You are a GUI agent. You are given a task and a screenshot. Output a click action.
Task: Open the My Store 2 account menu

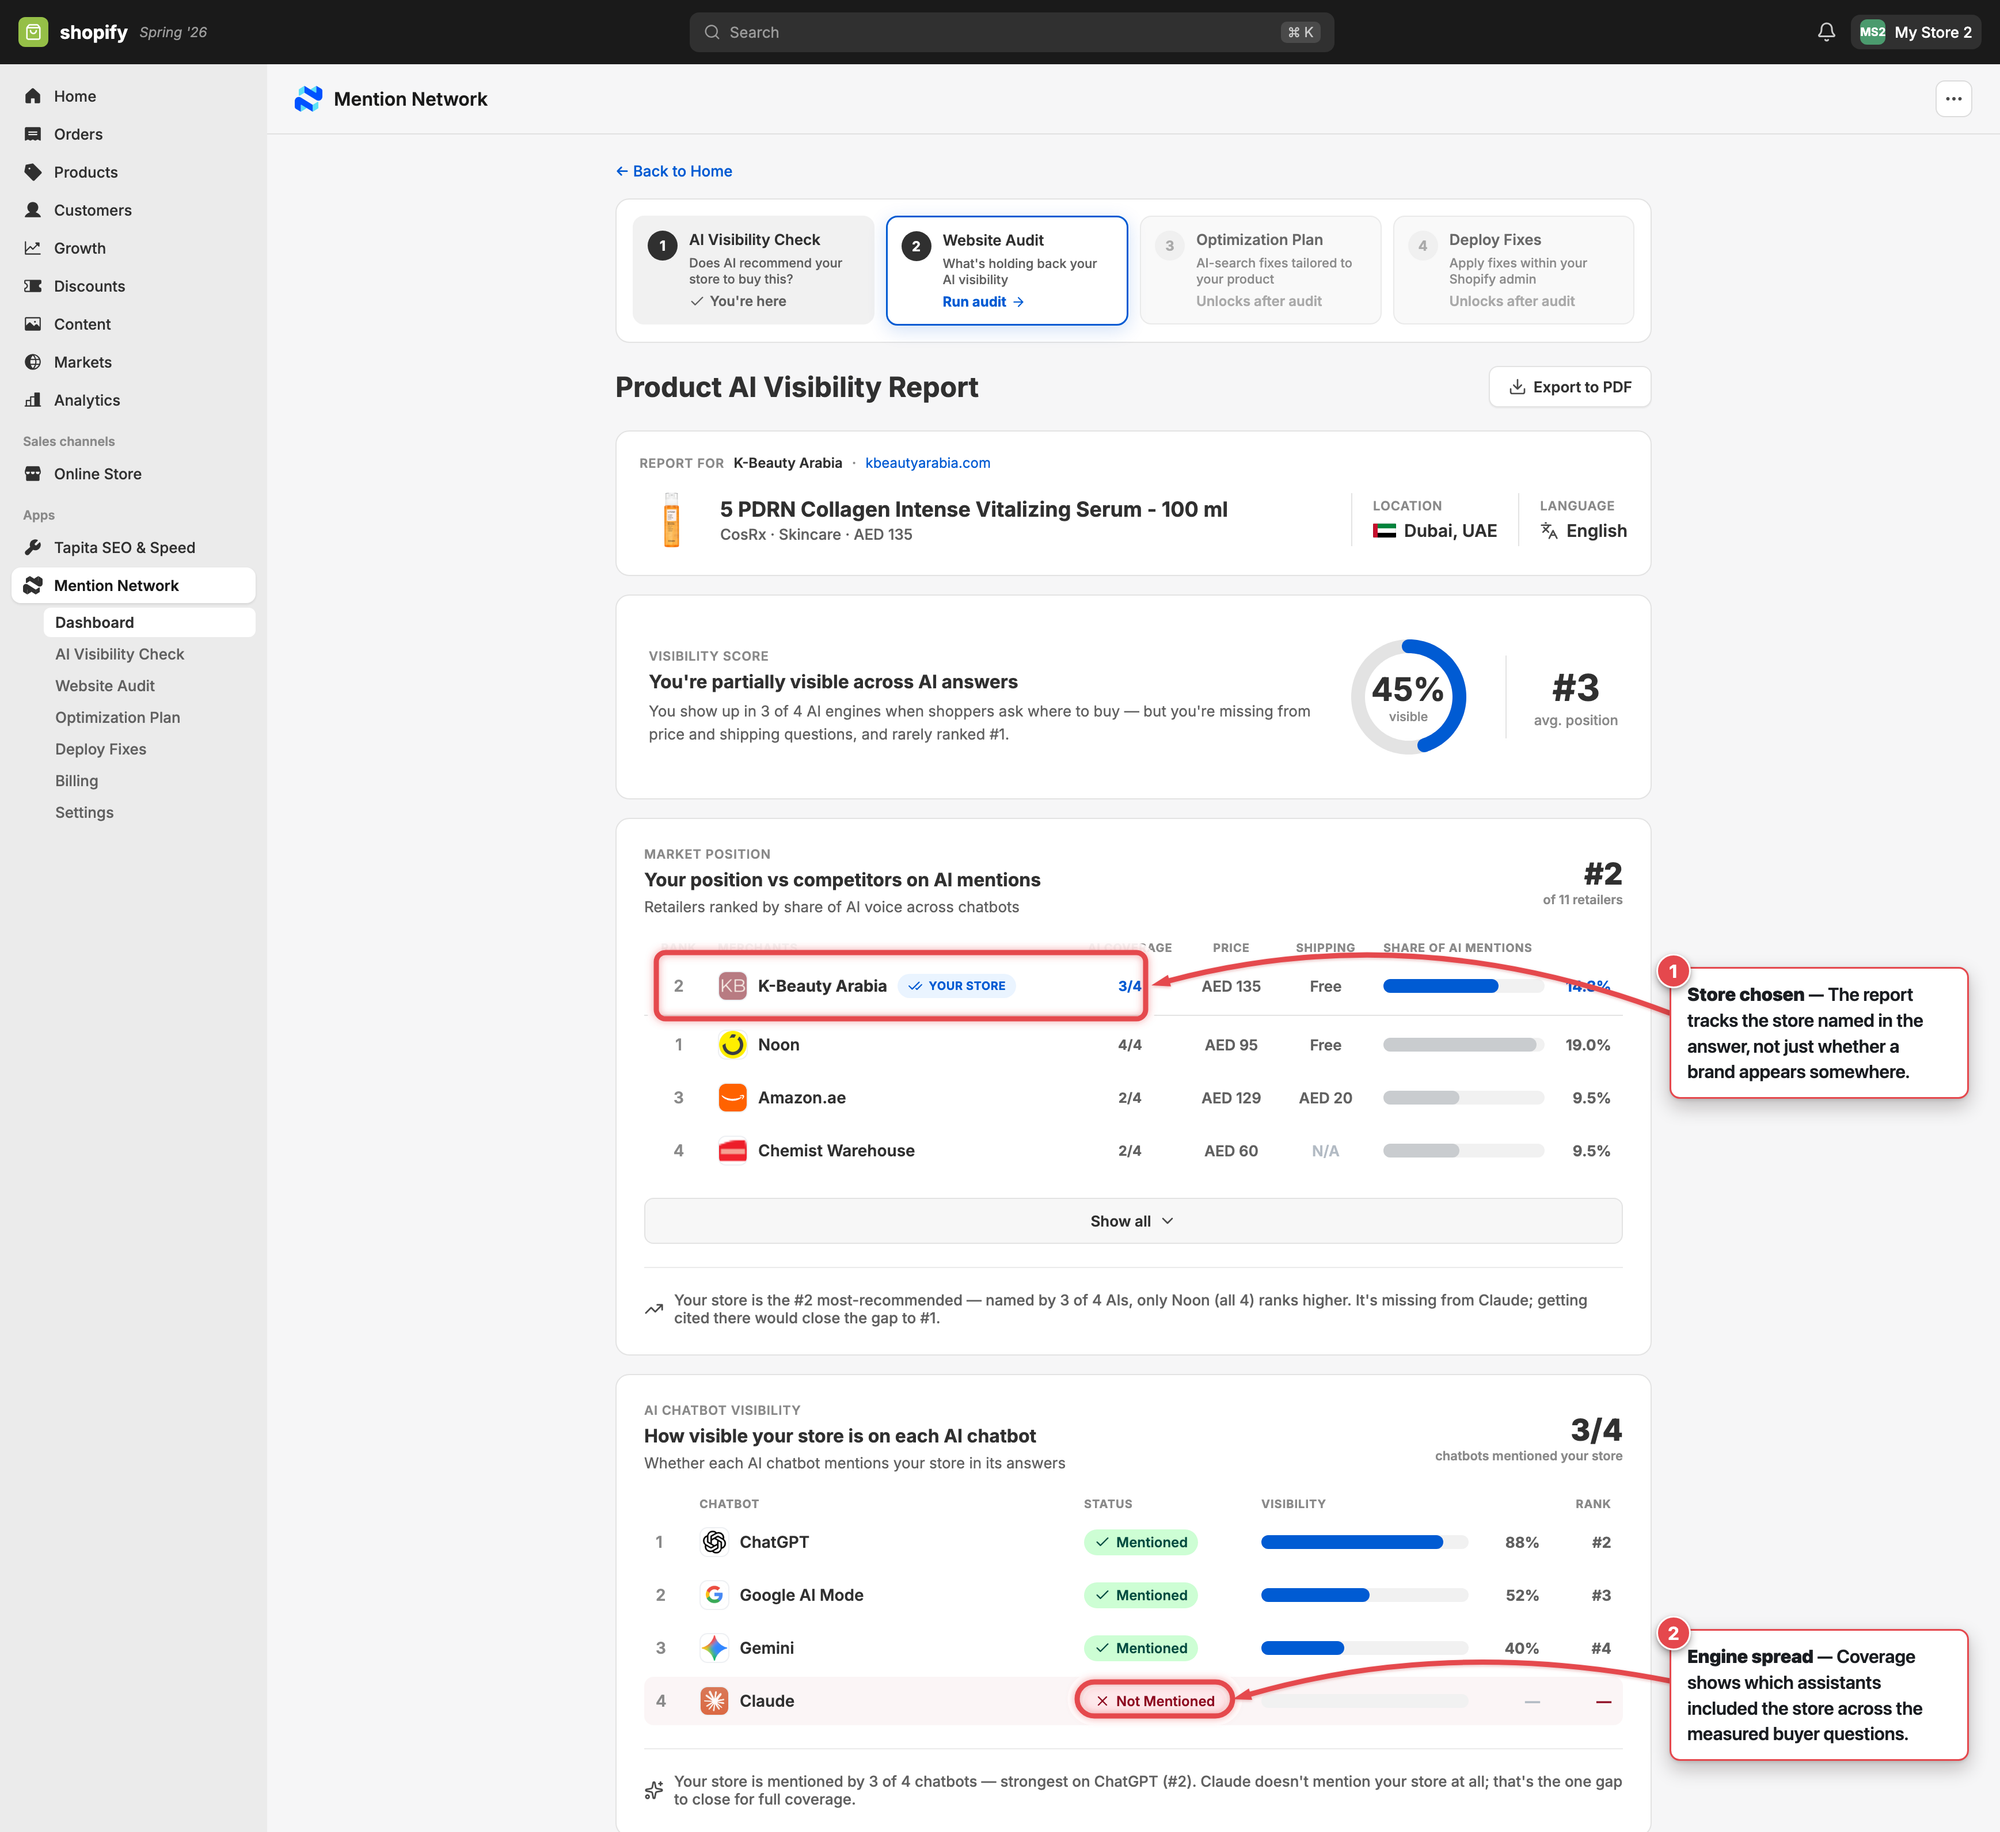tap(1915, 32)
